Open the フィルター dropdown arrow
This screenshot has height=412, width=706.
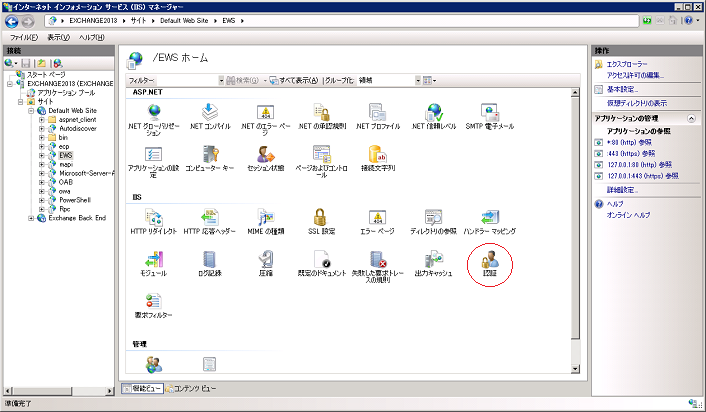point(221,80)
